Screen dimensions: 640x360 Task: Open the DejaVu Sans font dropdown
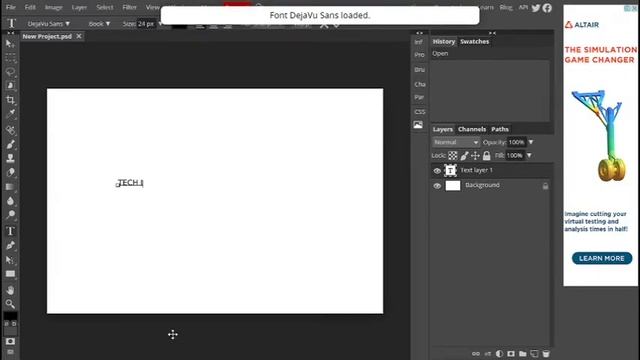click(49, 24)
